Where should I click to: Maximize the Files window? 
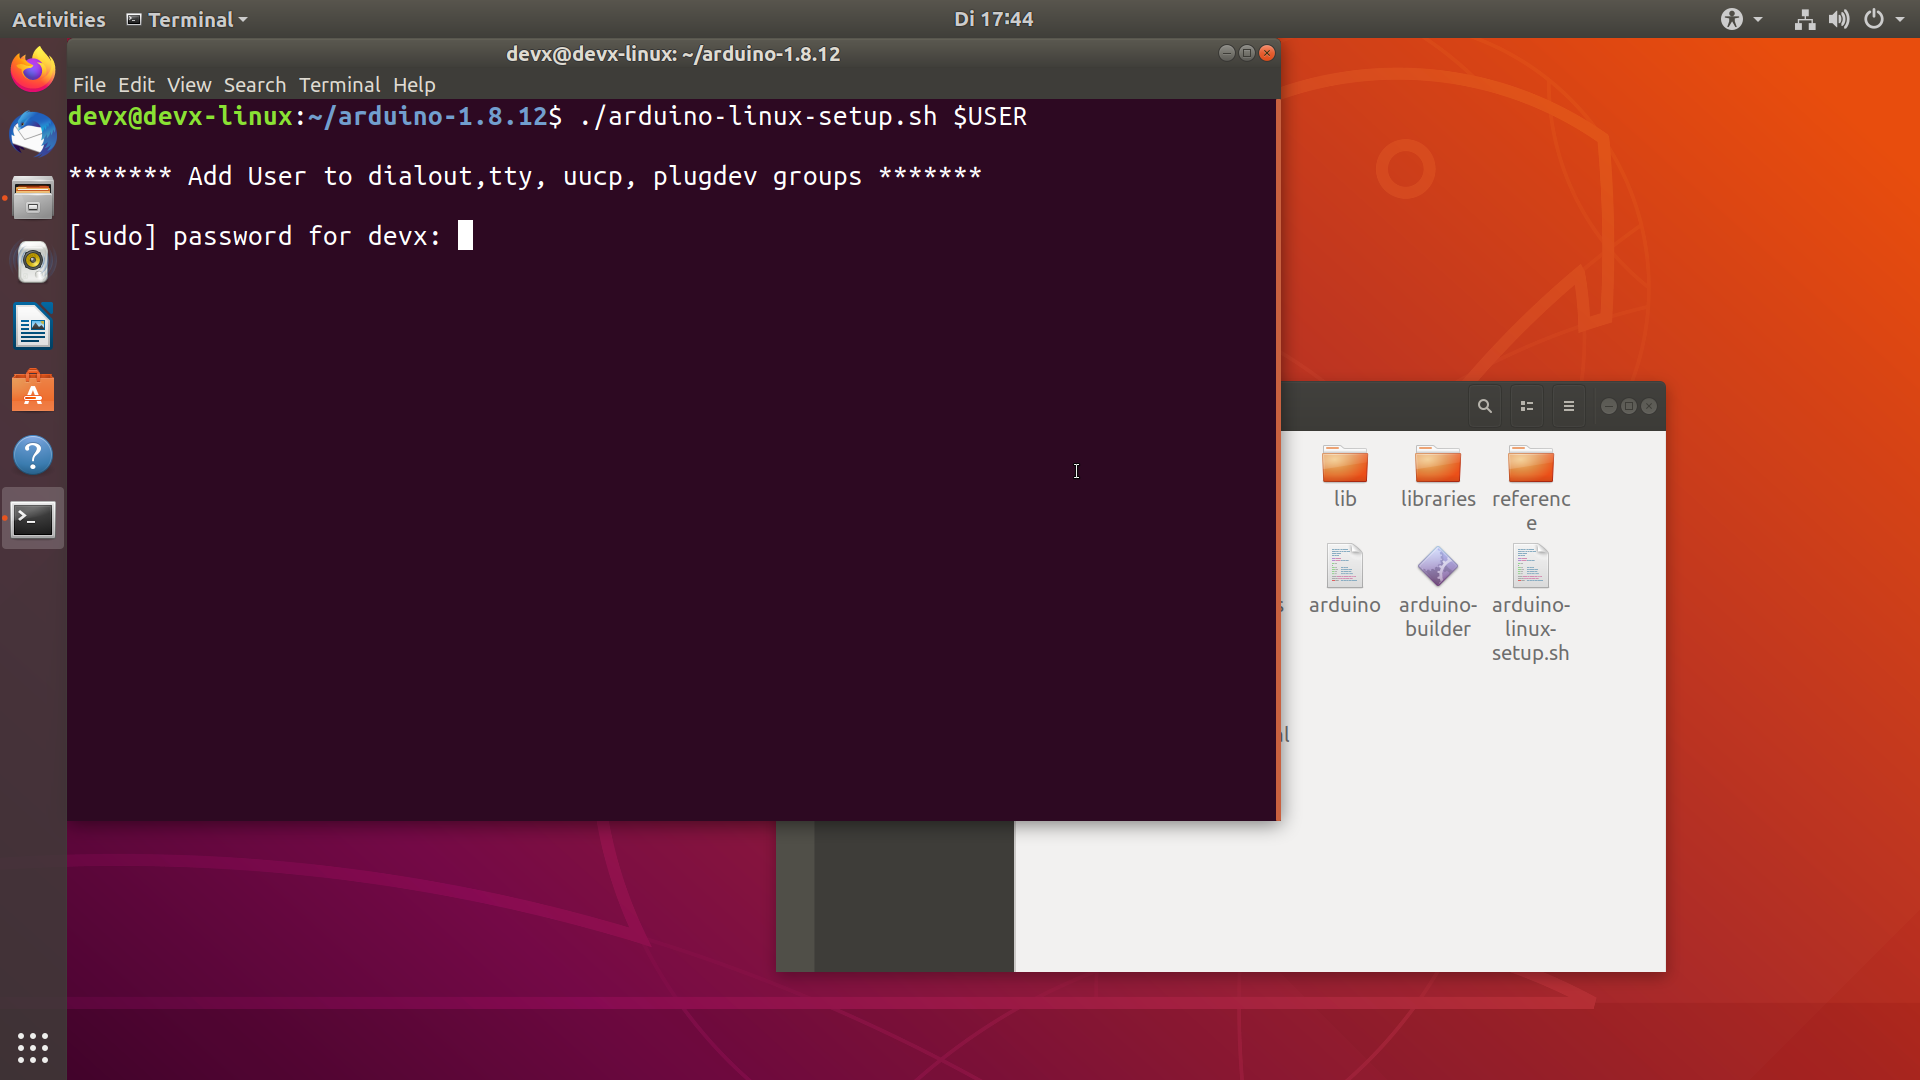(1629, 406)
